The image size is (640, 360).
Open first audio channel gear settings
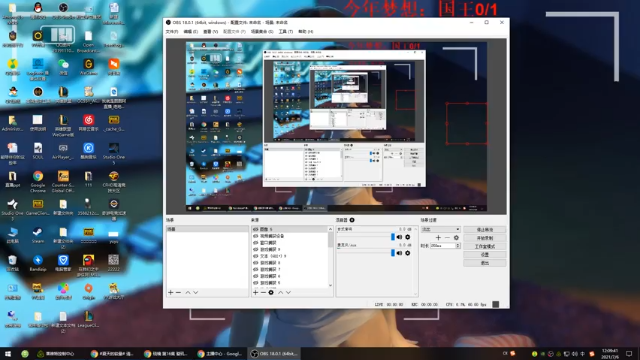(407, 237)
